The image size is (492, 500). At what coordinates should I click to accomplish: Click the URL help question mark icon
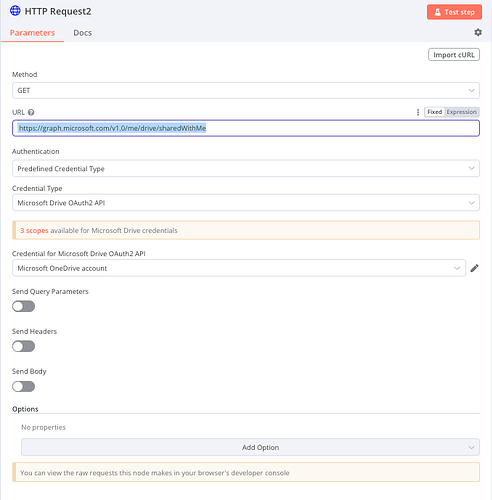[31, 112]
